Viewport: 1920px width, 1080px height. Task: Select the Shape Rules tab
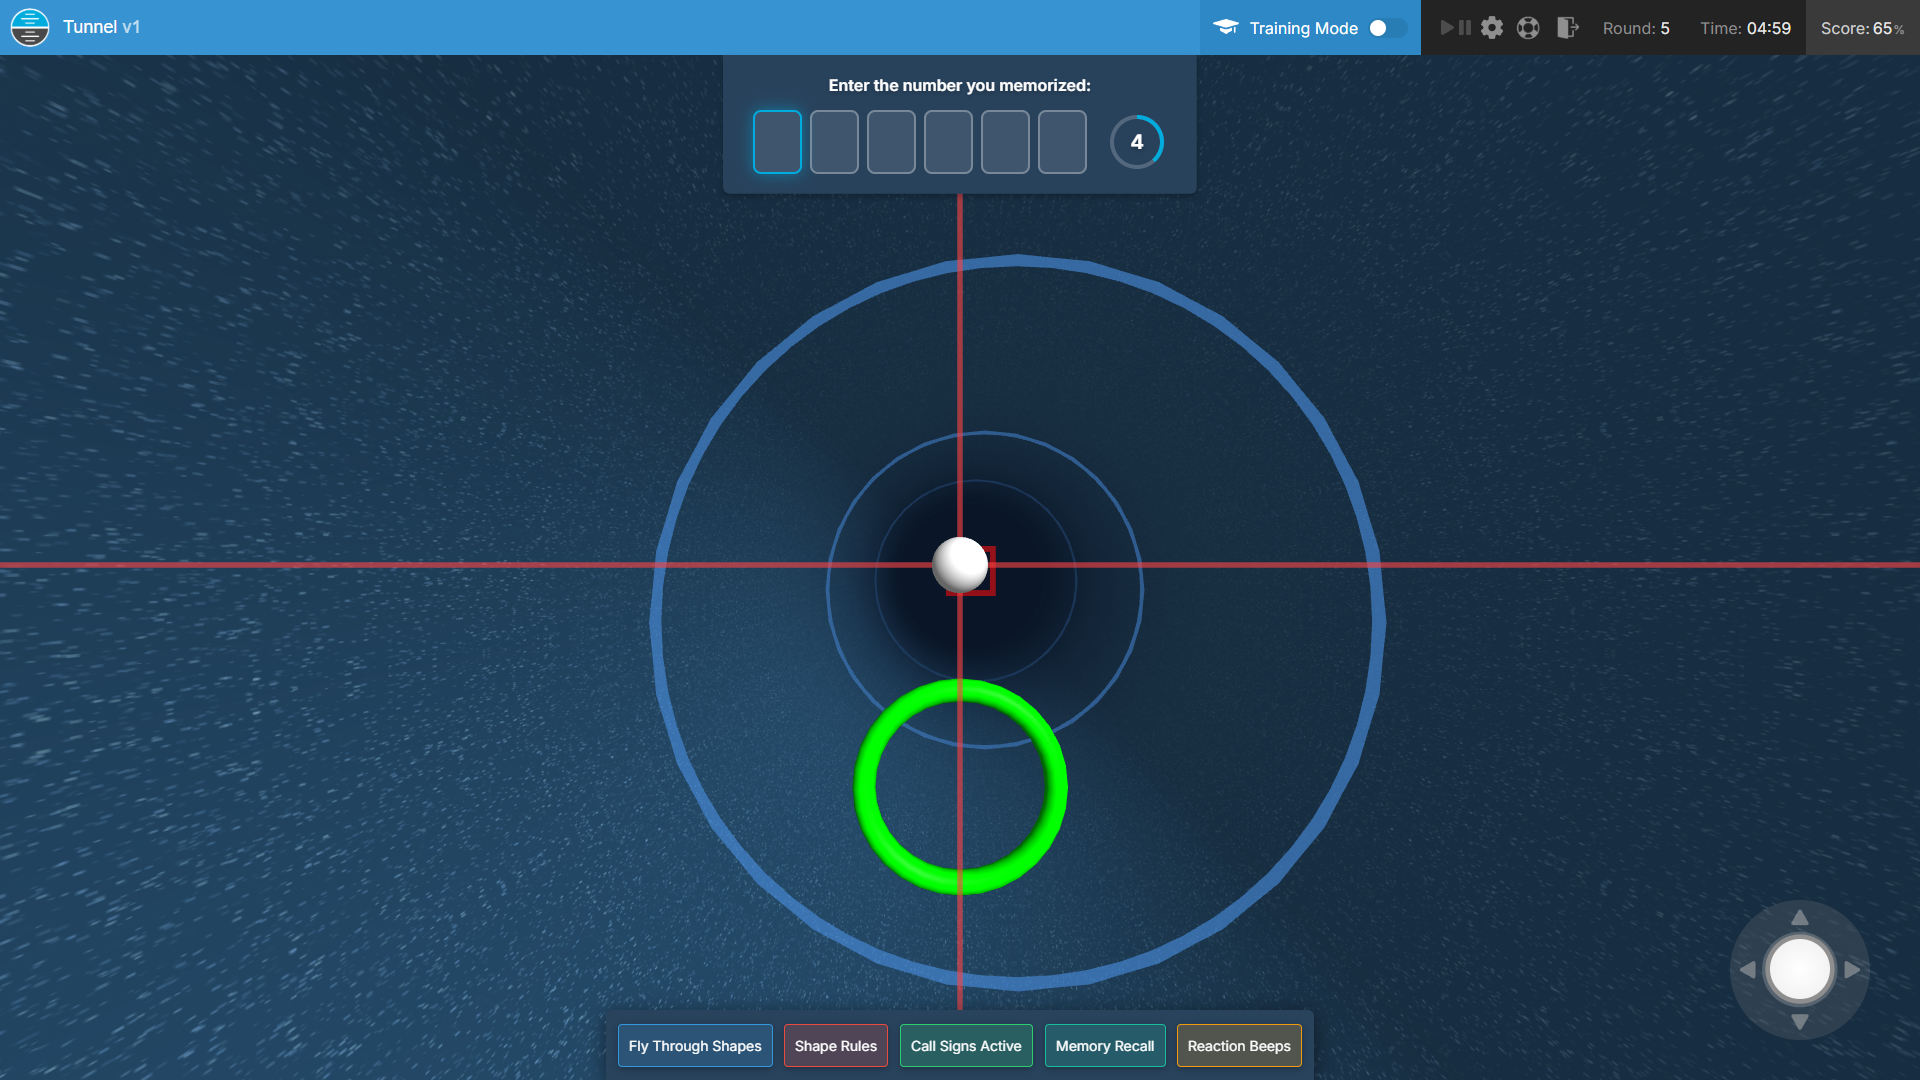835,1046
